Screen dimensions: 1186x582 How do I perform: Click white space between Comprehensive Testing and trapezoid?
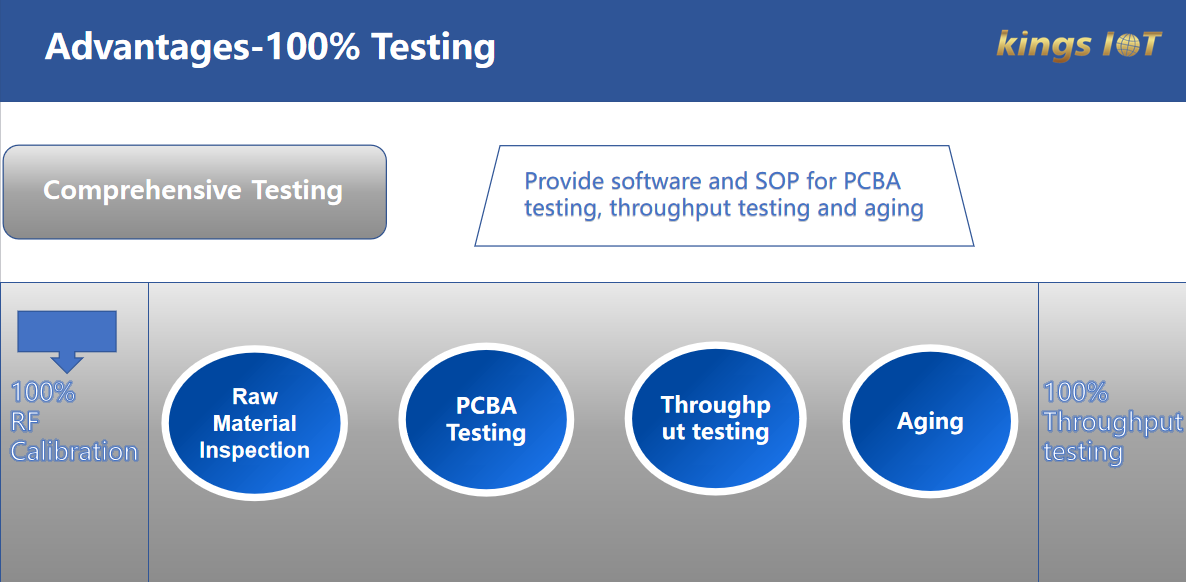[x=431, y=192]
